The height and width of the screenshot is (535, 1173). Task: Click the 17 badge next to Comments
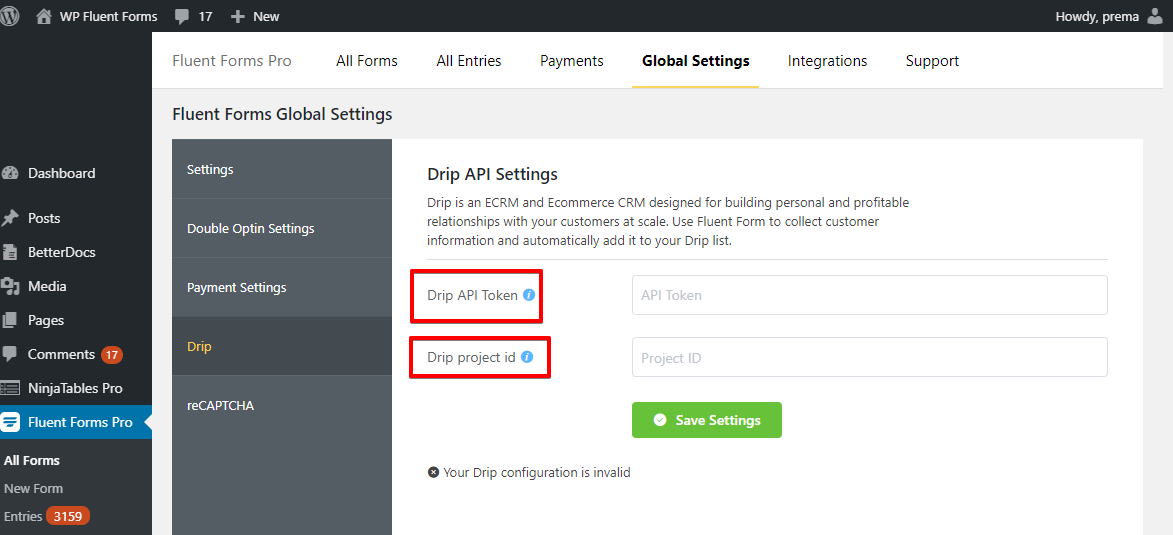pyautogui.click(x=111, y=355)
